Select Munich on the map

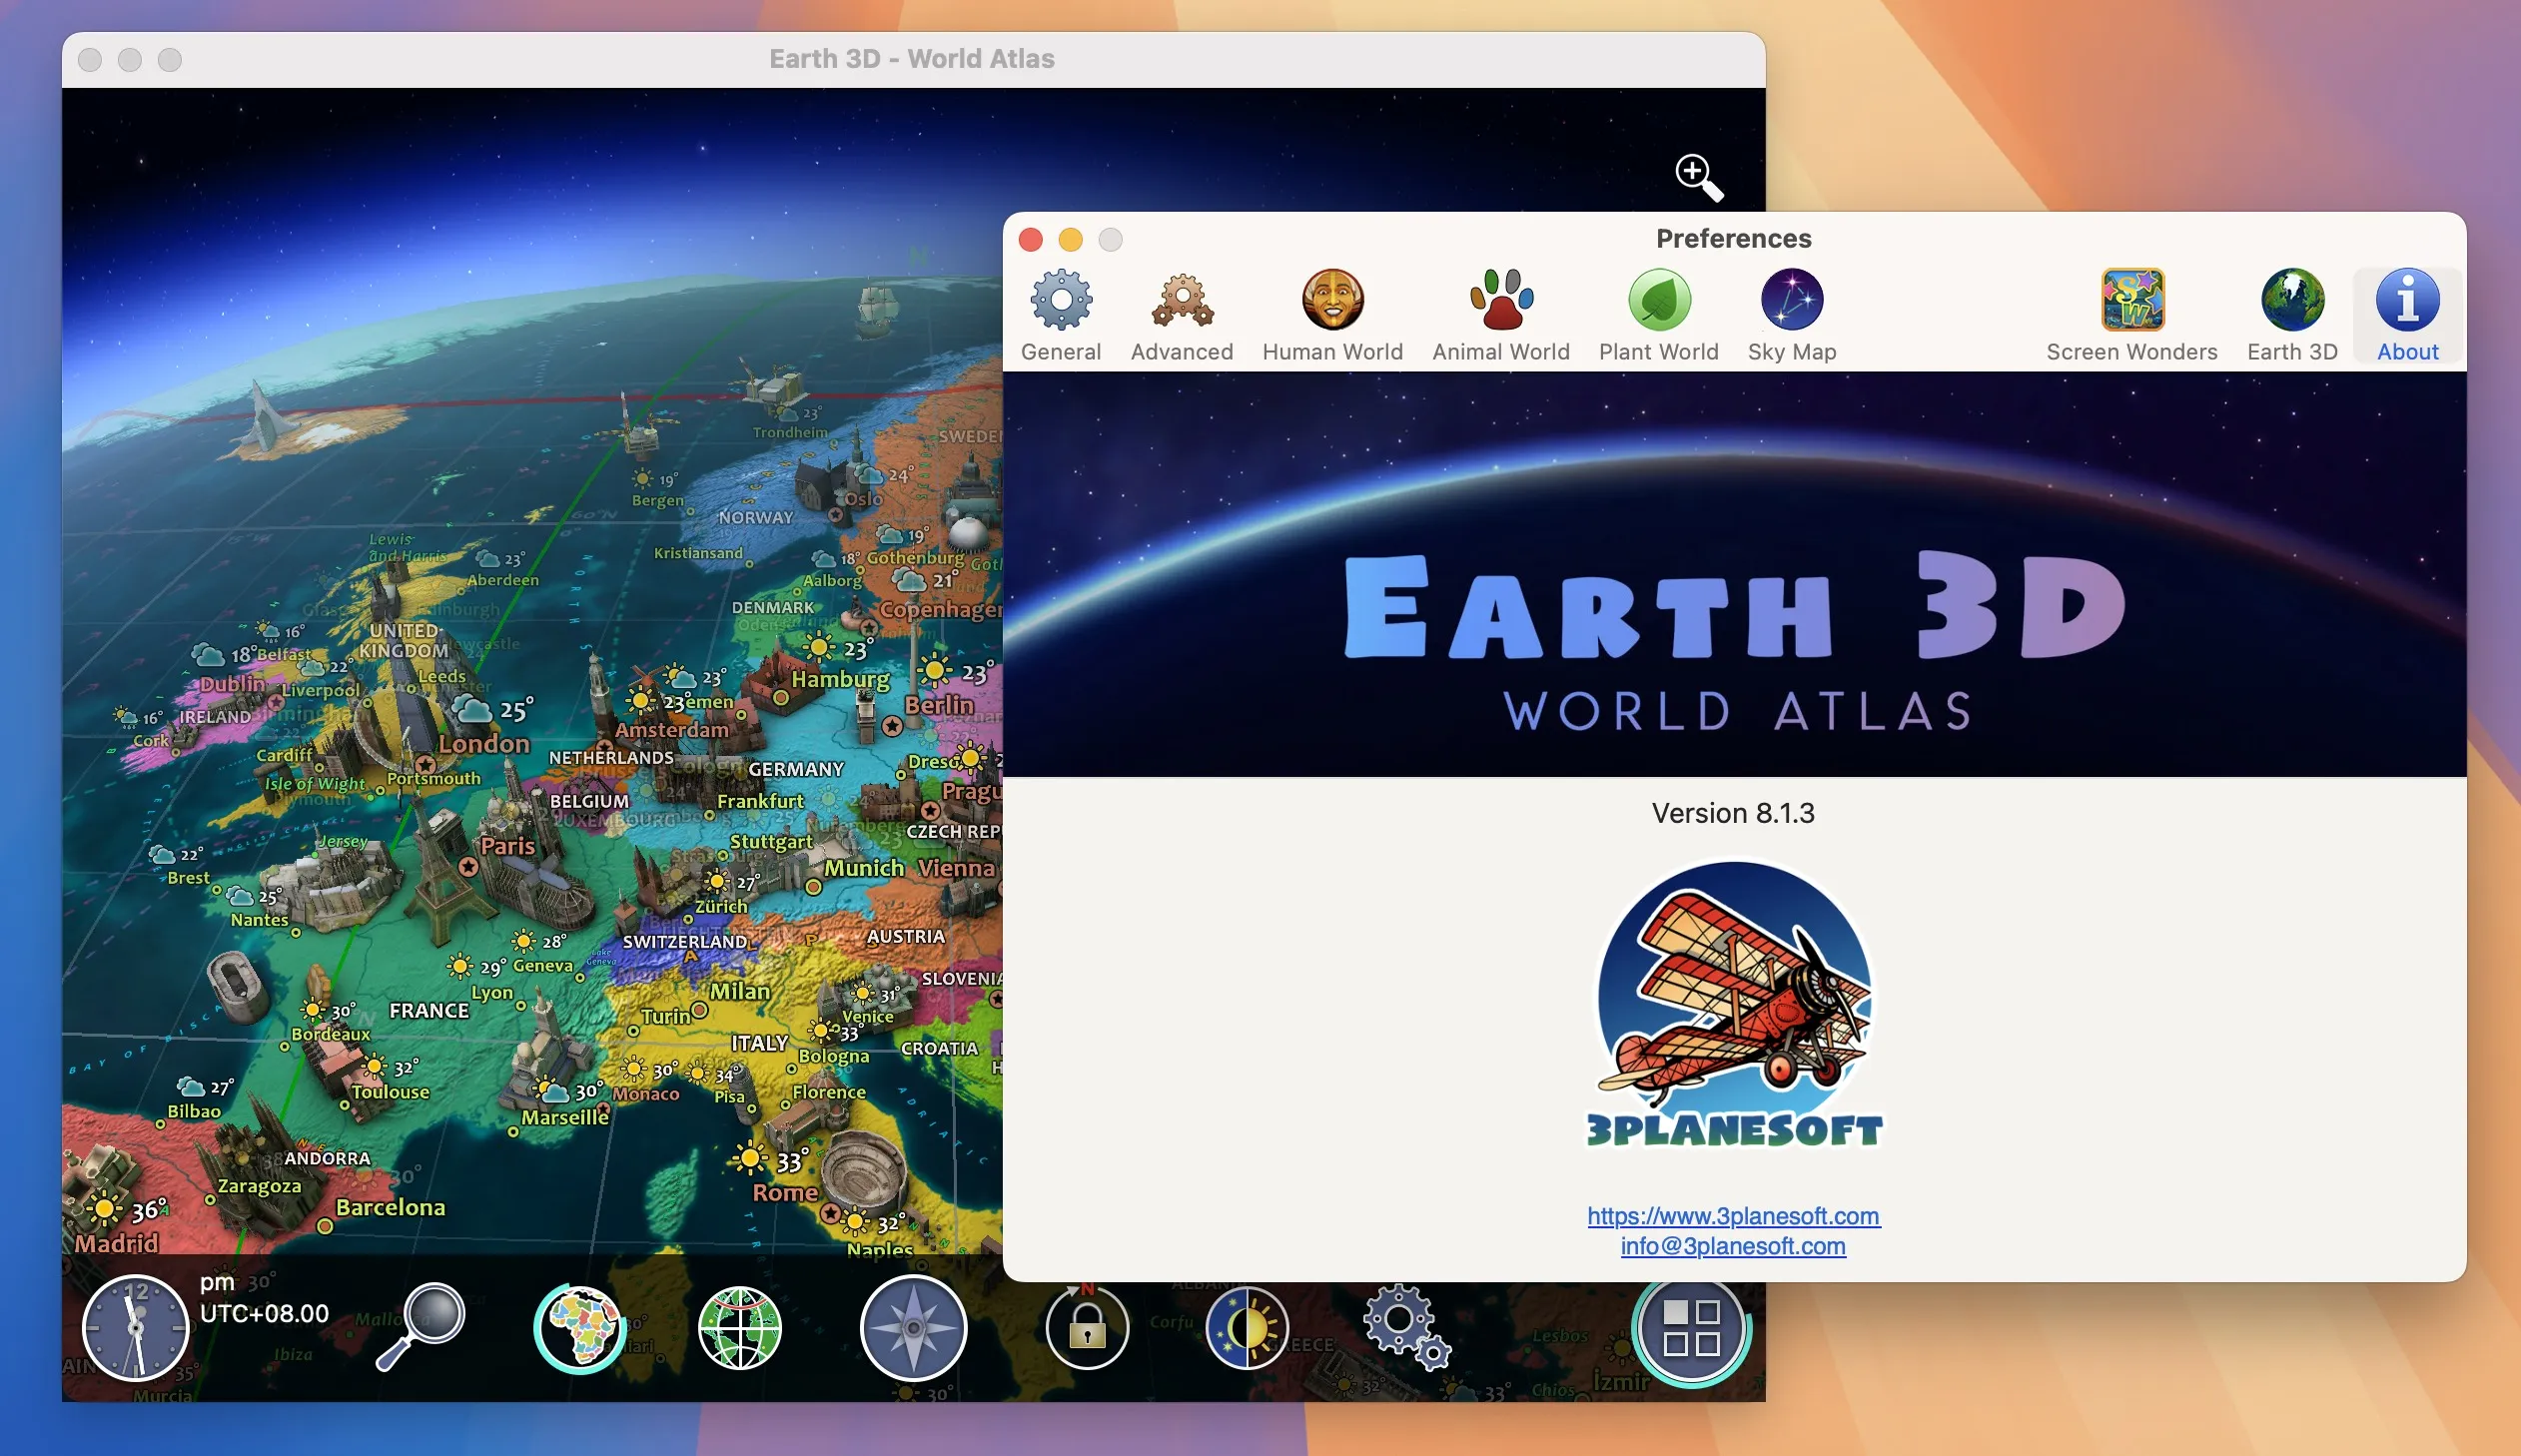click(x=864, y=868)
